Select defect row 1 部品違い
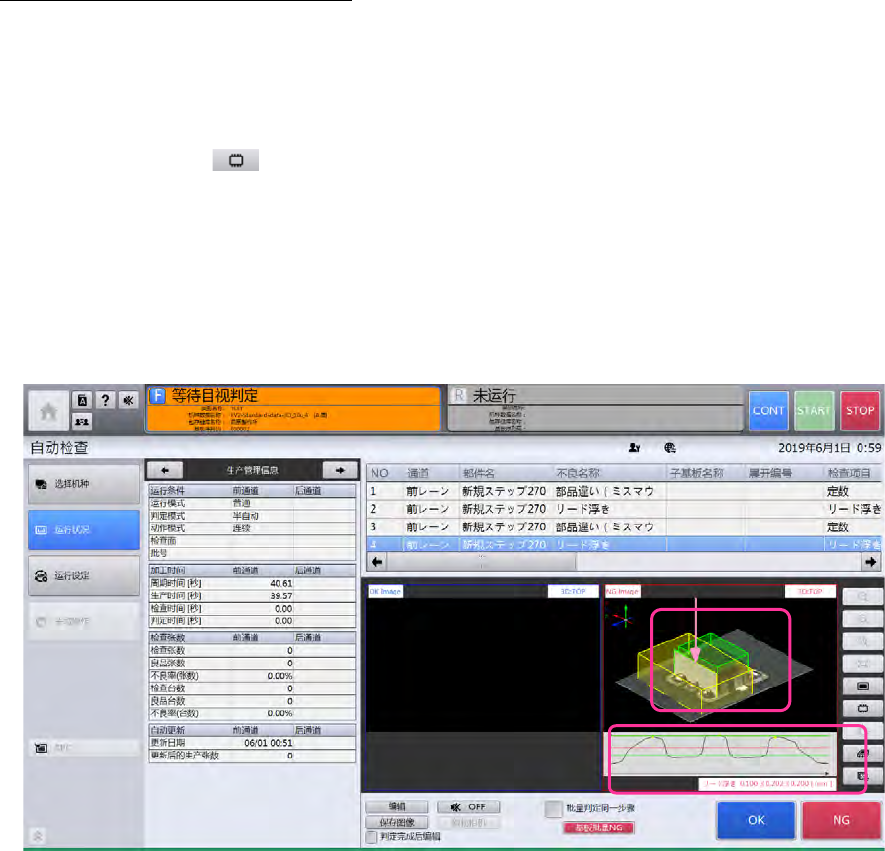Viewport: 885px width, 851px height. pos(624,491)
